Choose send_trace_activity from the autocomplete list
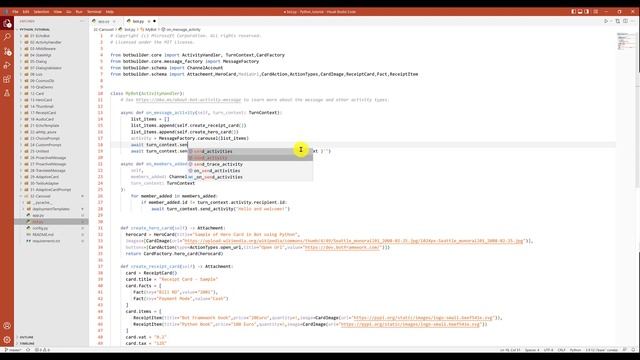 pos(250,164)
